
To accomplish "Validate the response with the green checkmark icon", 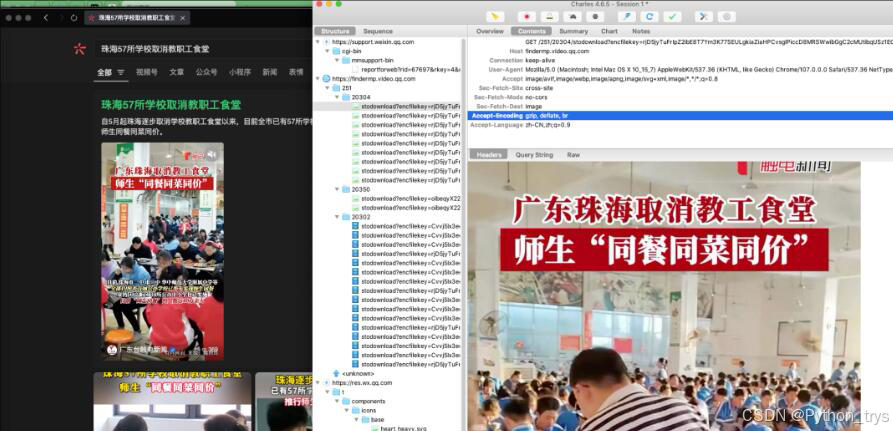I will tap(673, 17).
